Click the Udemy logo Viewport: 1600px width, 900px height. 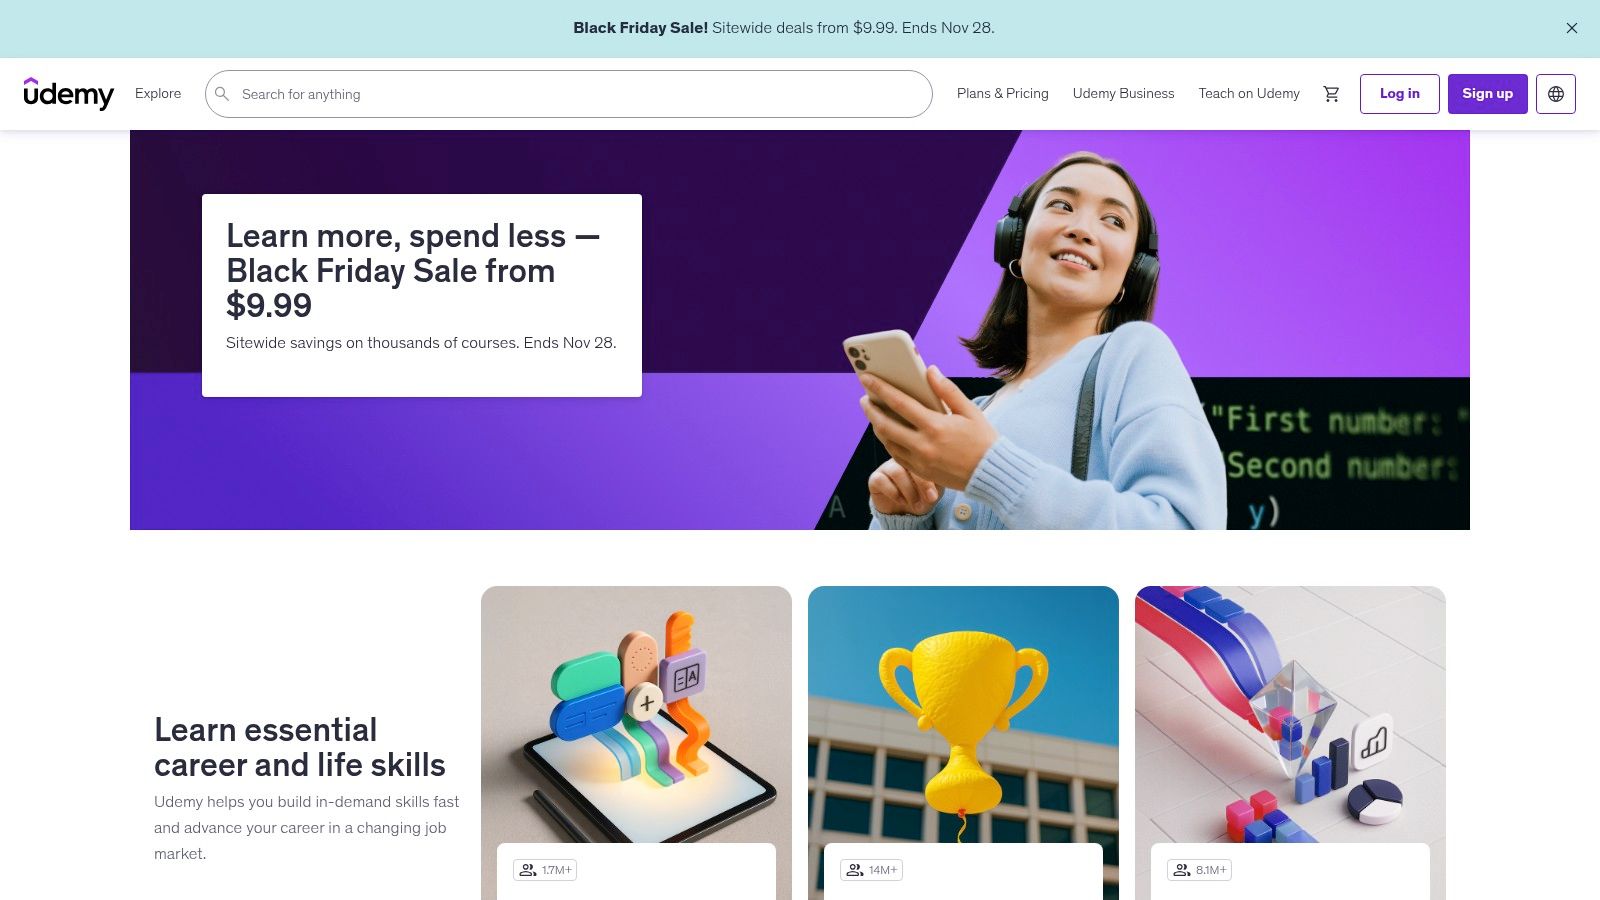(x=69, y=94)
